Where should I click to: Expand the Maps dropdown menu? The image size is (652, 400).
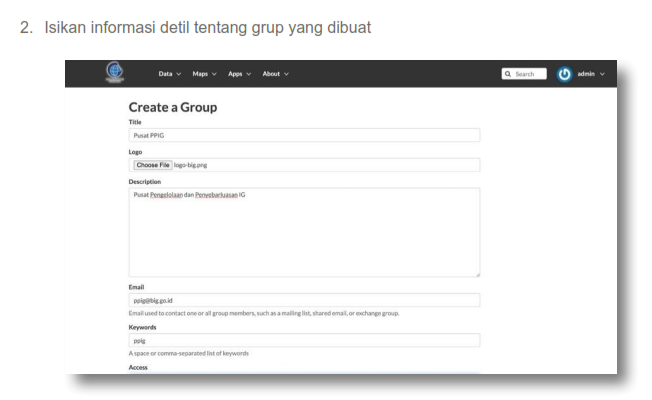(x=207, y=74)
